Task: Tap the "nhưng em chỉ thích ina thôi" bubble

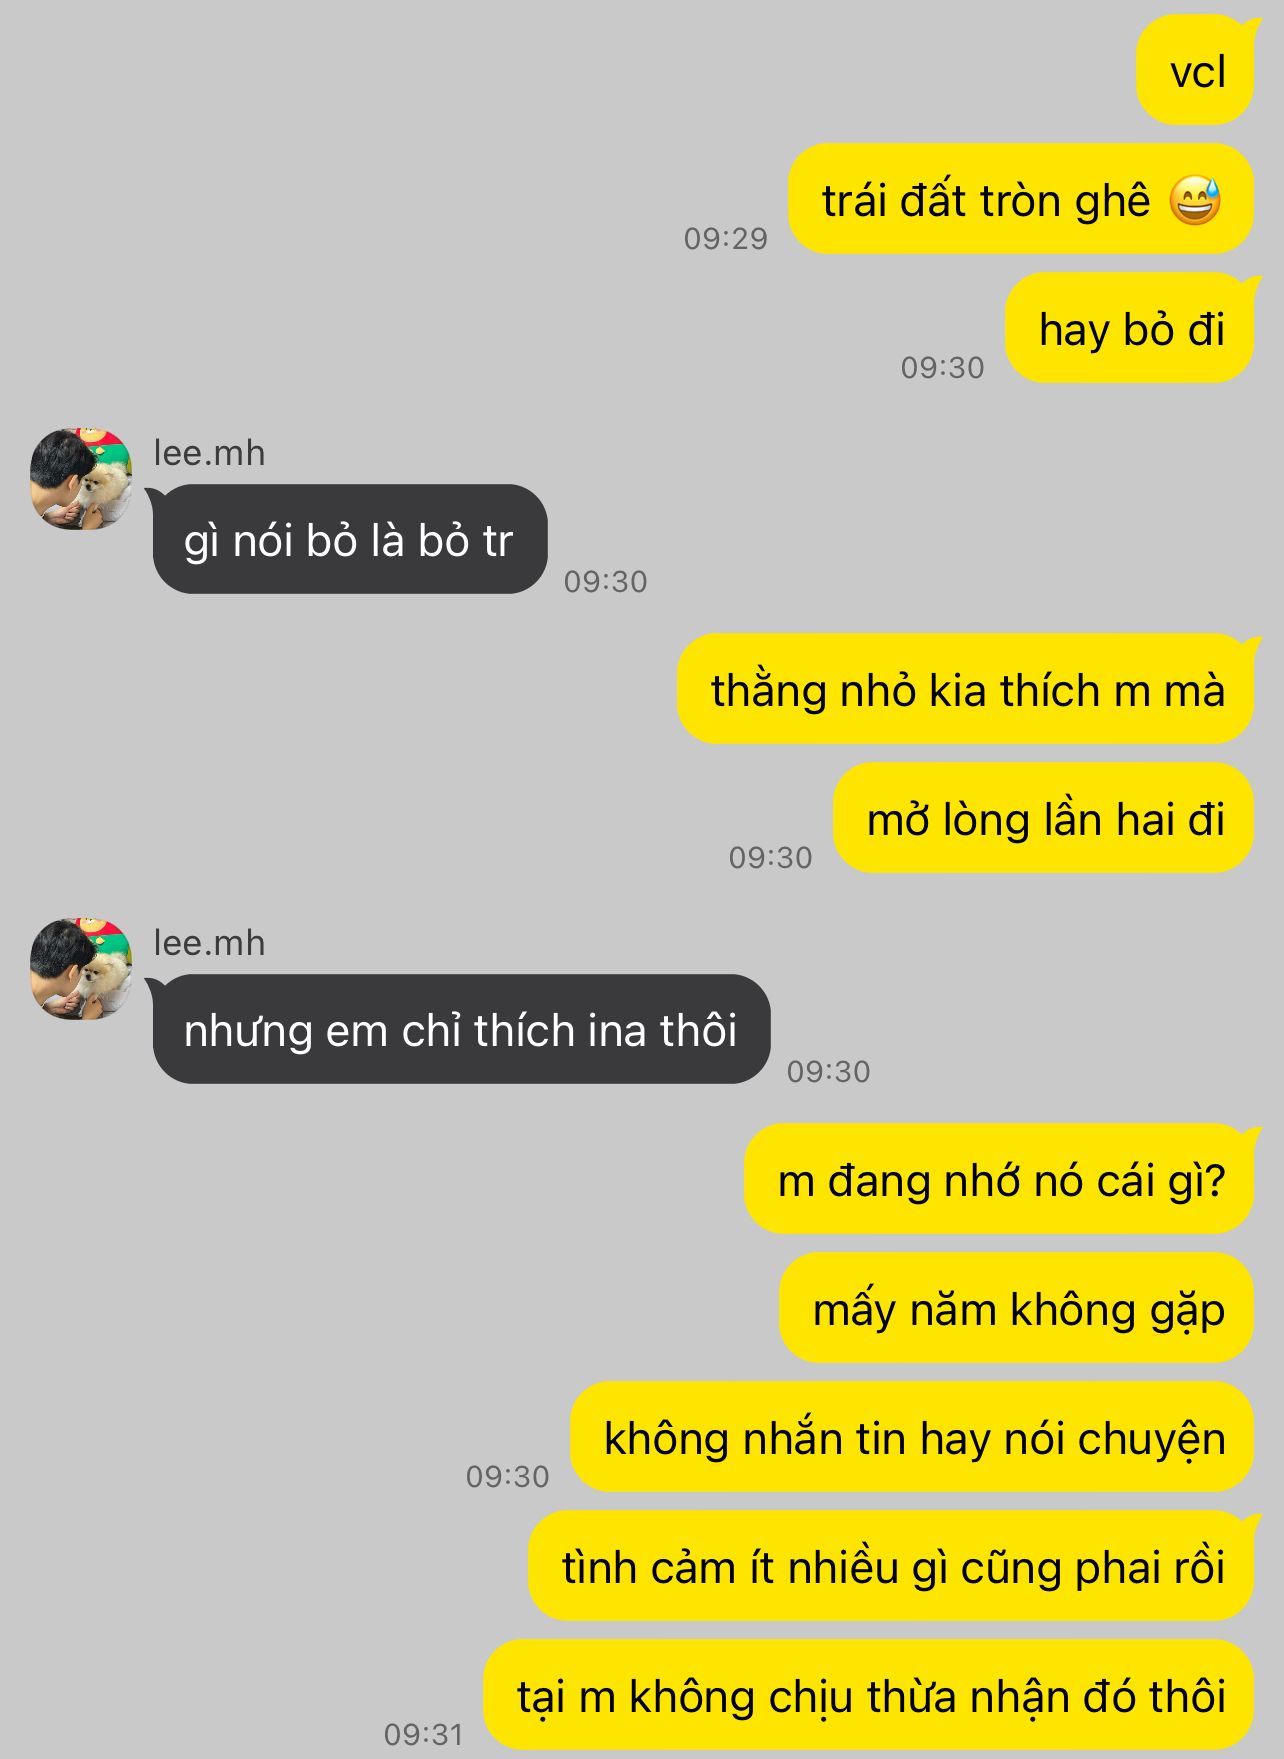Action: click(461, 1029)
